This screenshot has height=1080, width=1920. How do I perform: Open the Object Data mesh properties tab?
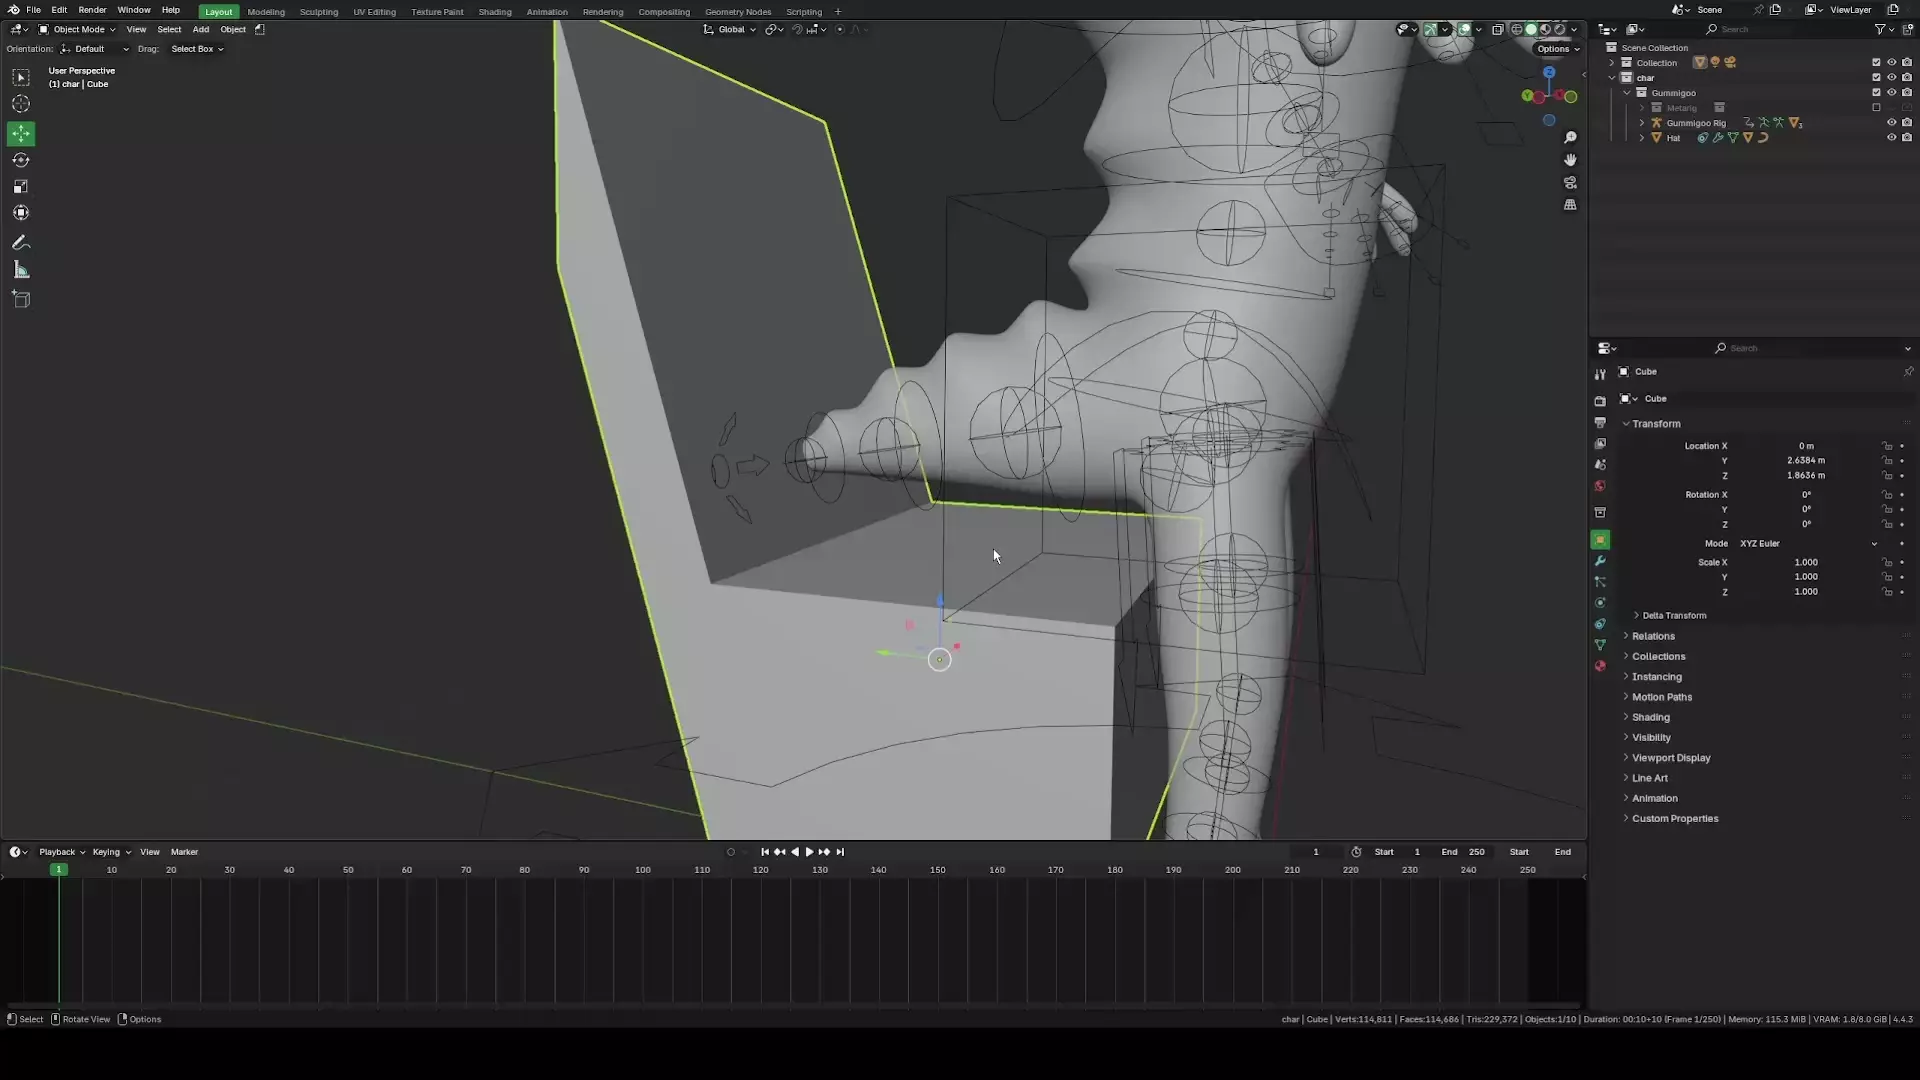1600,645
